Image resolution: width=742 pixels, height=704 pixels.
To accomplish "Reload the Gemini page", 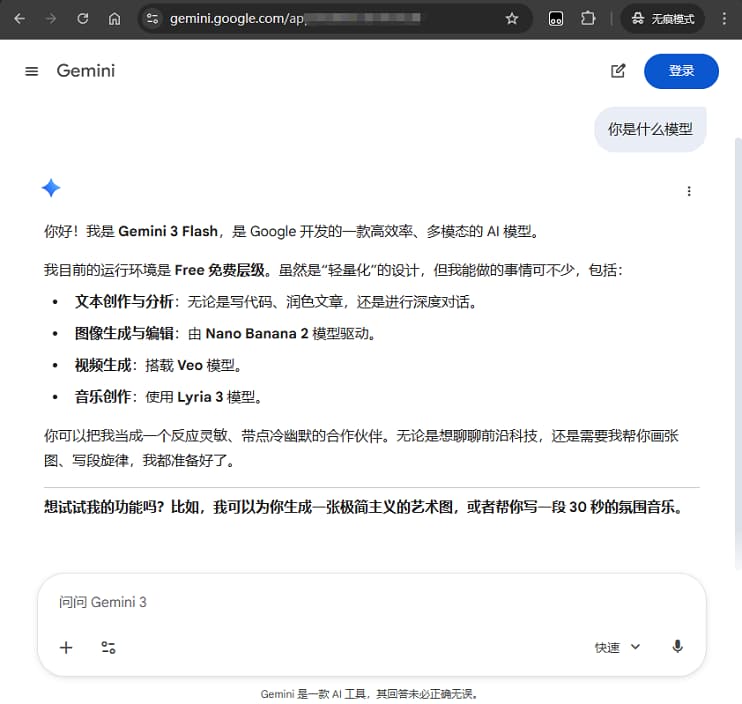I will pos(83,19).
